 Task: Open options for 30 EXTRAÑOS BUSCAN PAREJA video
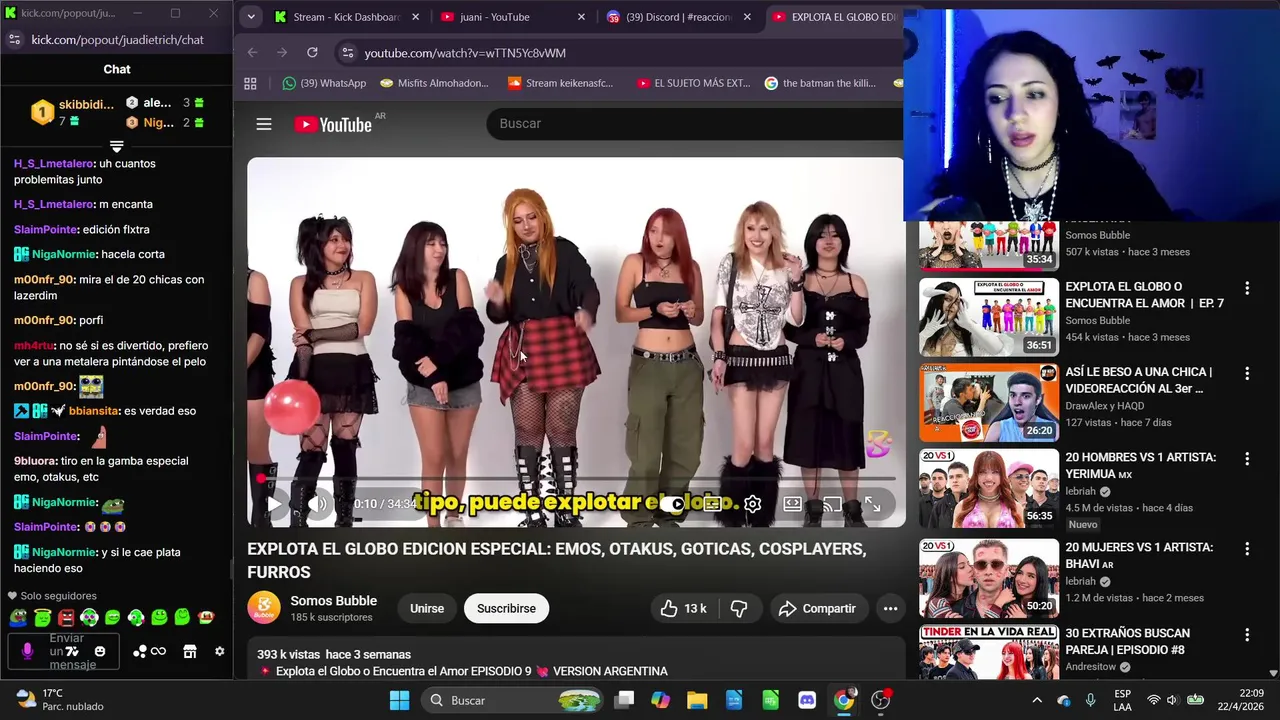1246,635
